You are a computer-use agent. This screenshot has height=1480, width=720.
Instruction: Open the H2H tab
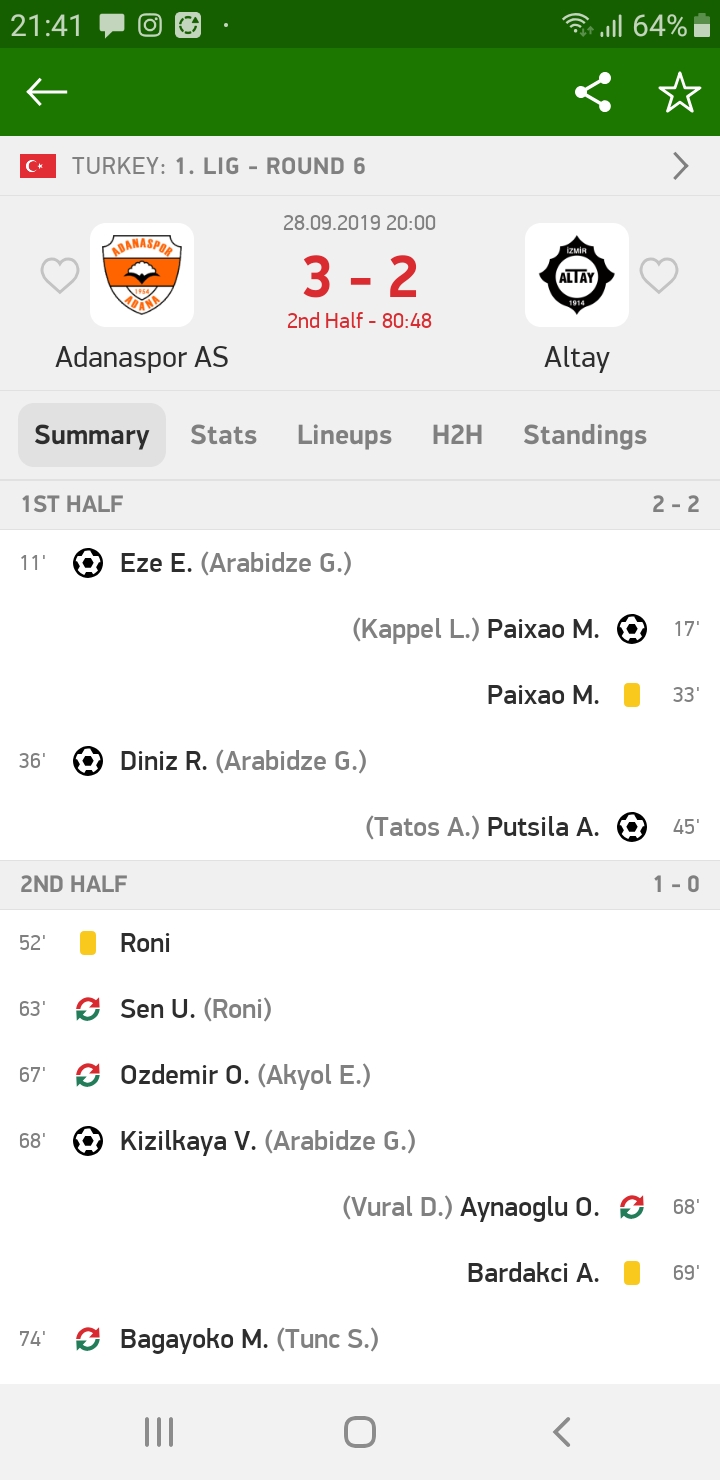pos(457,435)
